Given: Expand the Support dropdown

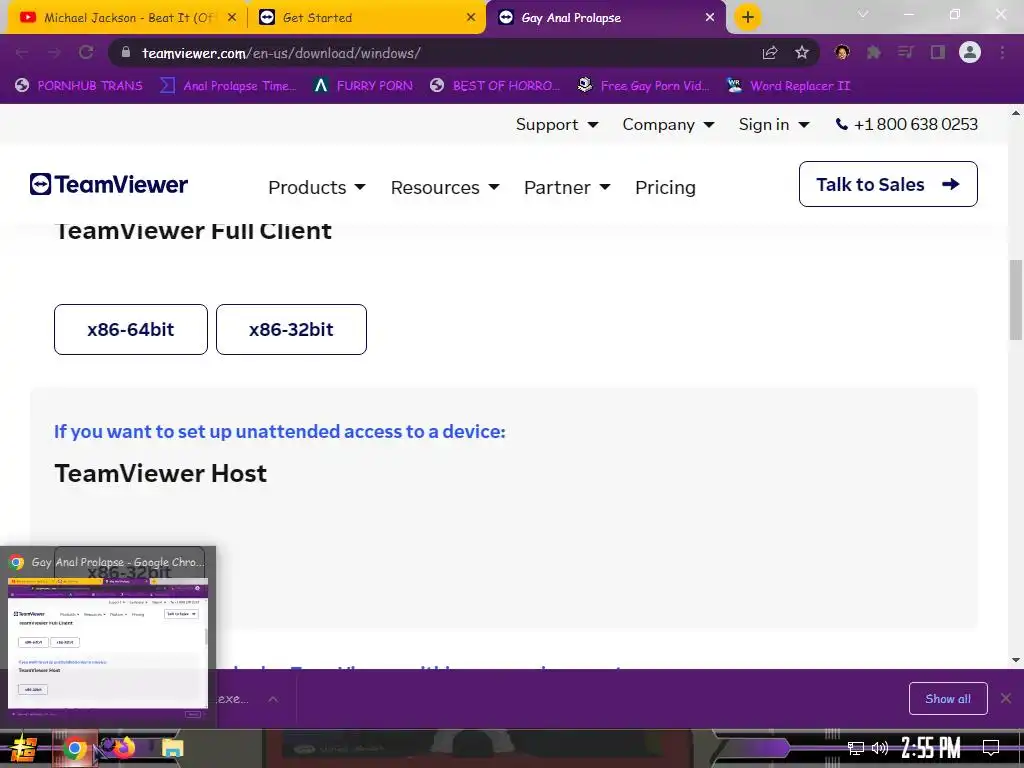Looking at the screenshot, I should [x=556, y=124].
